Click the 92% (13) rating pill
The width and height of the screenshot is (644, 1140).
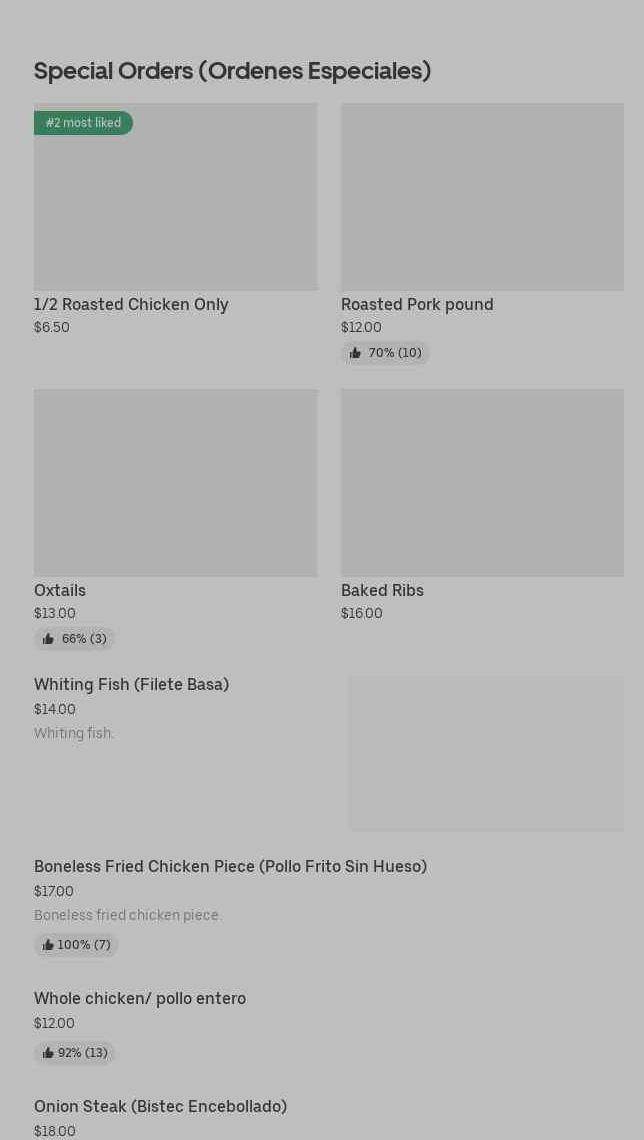75,1053
